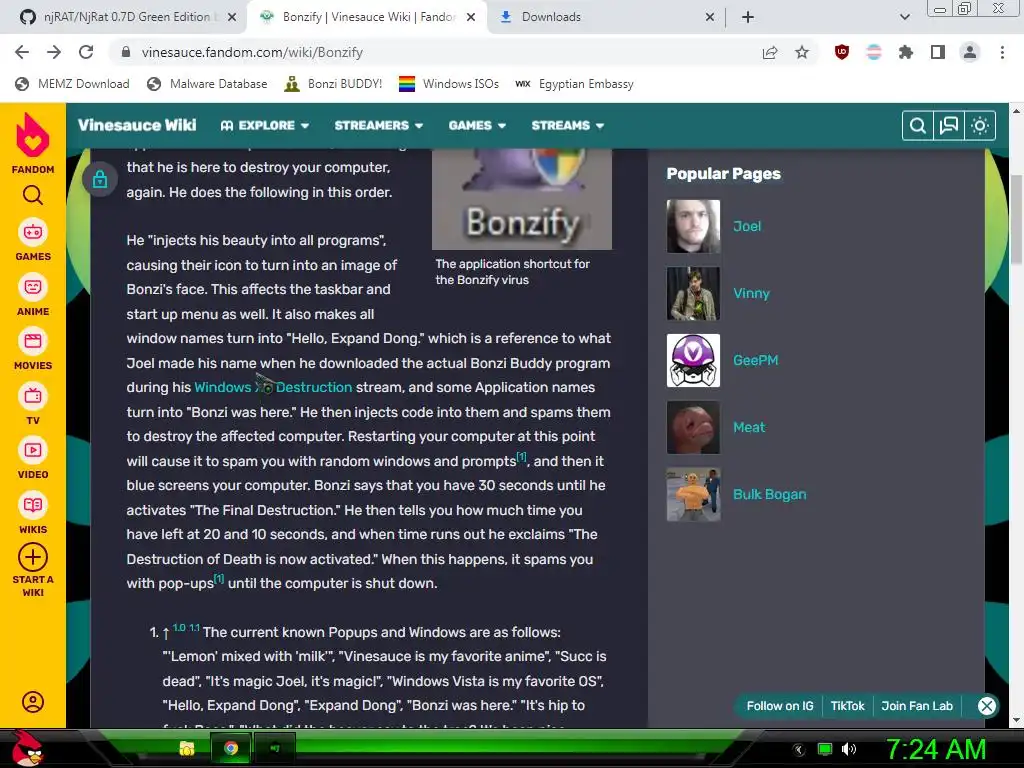Click the taskbar volume icon
1024x768 pixels.
click(849, 749)
